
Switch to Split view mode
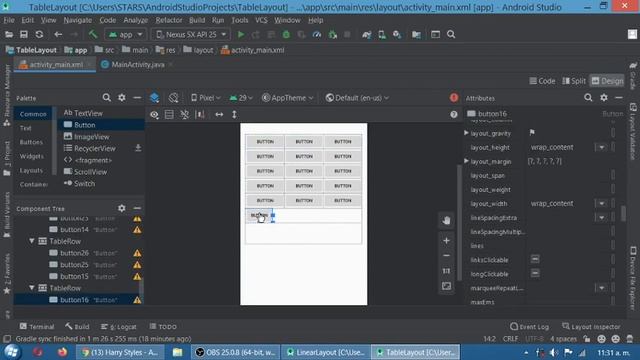[573, 81]
